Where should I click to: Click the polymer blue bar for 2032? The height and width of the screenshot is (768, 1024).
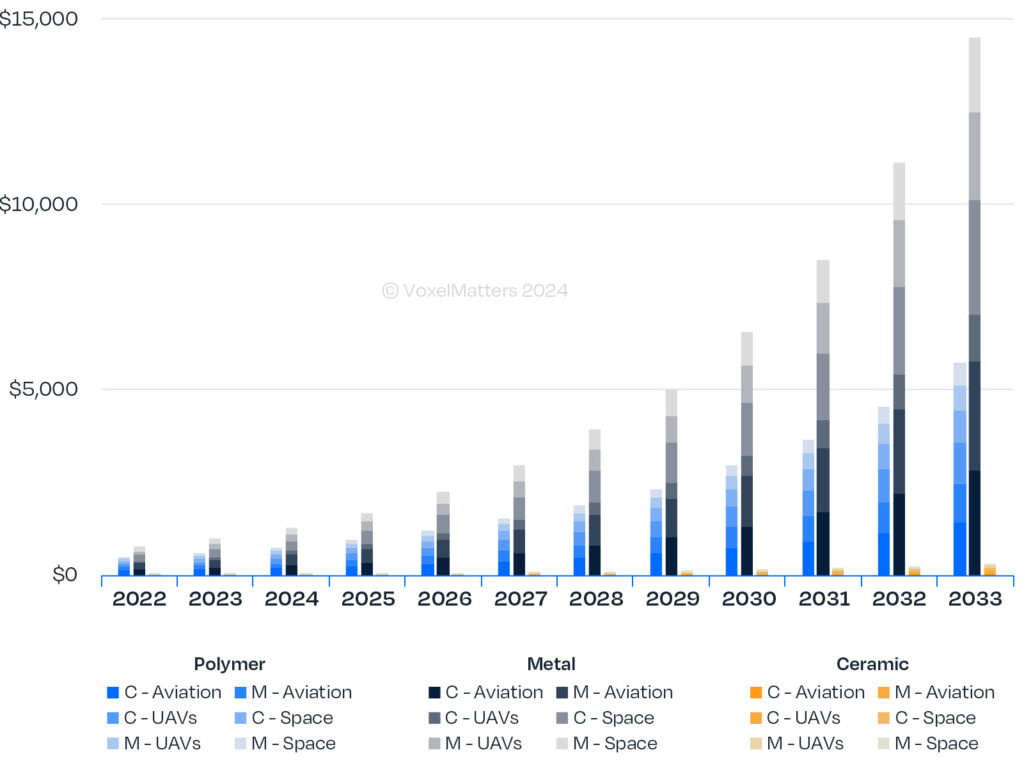(883, 500)
